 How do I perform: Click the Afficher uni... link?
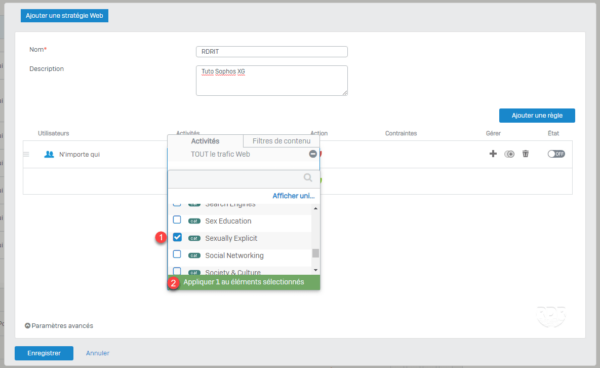tap(293, 196)
